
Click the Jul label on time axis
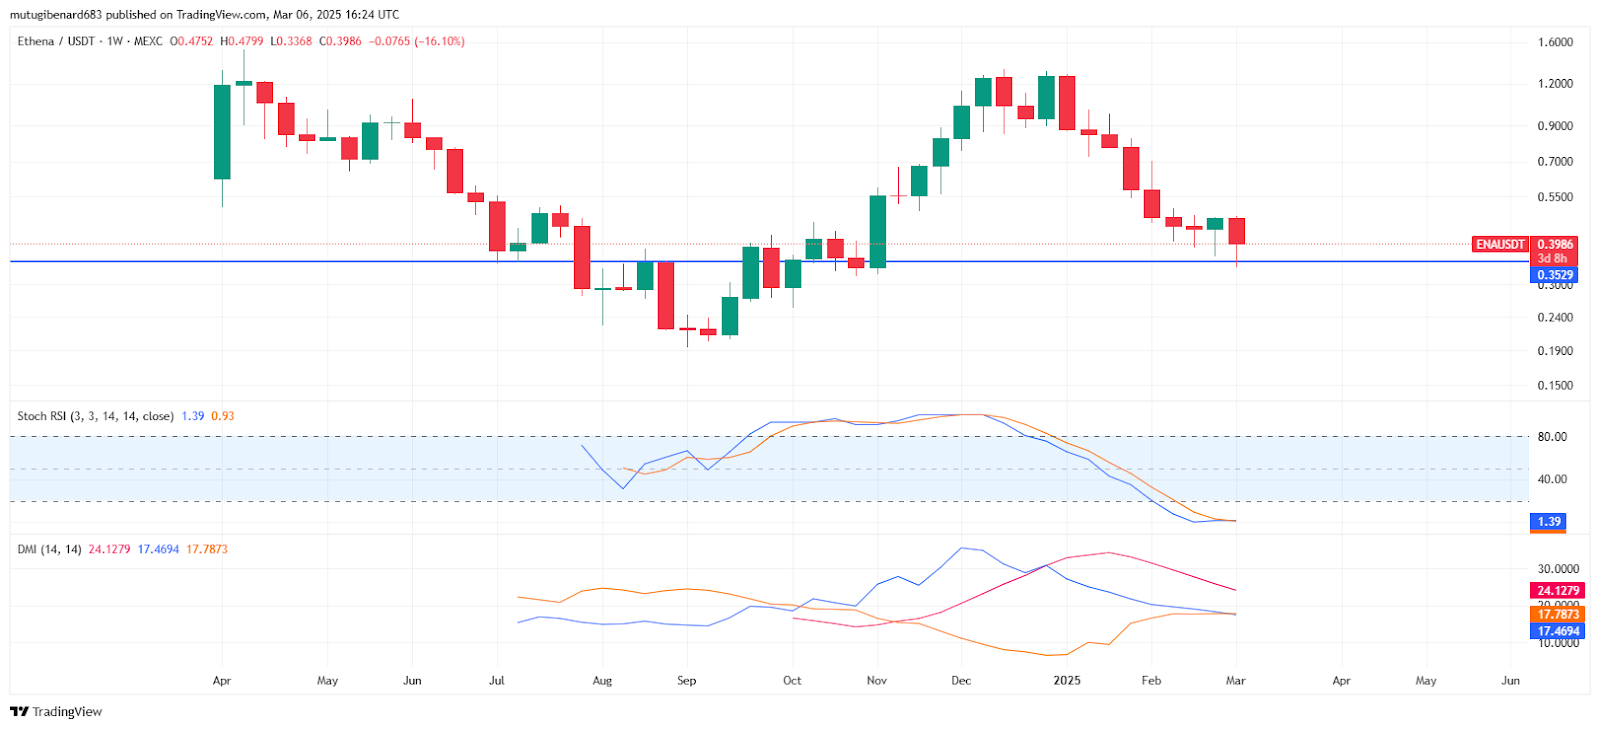click(497, 681)
